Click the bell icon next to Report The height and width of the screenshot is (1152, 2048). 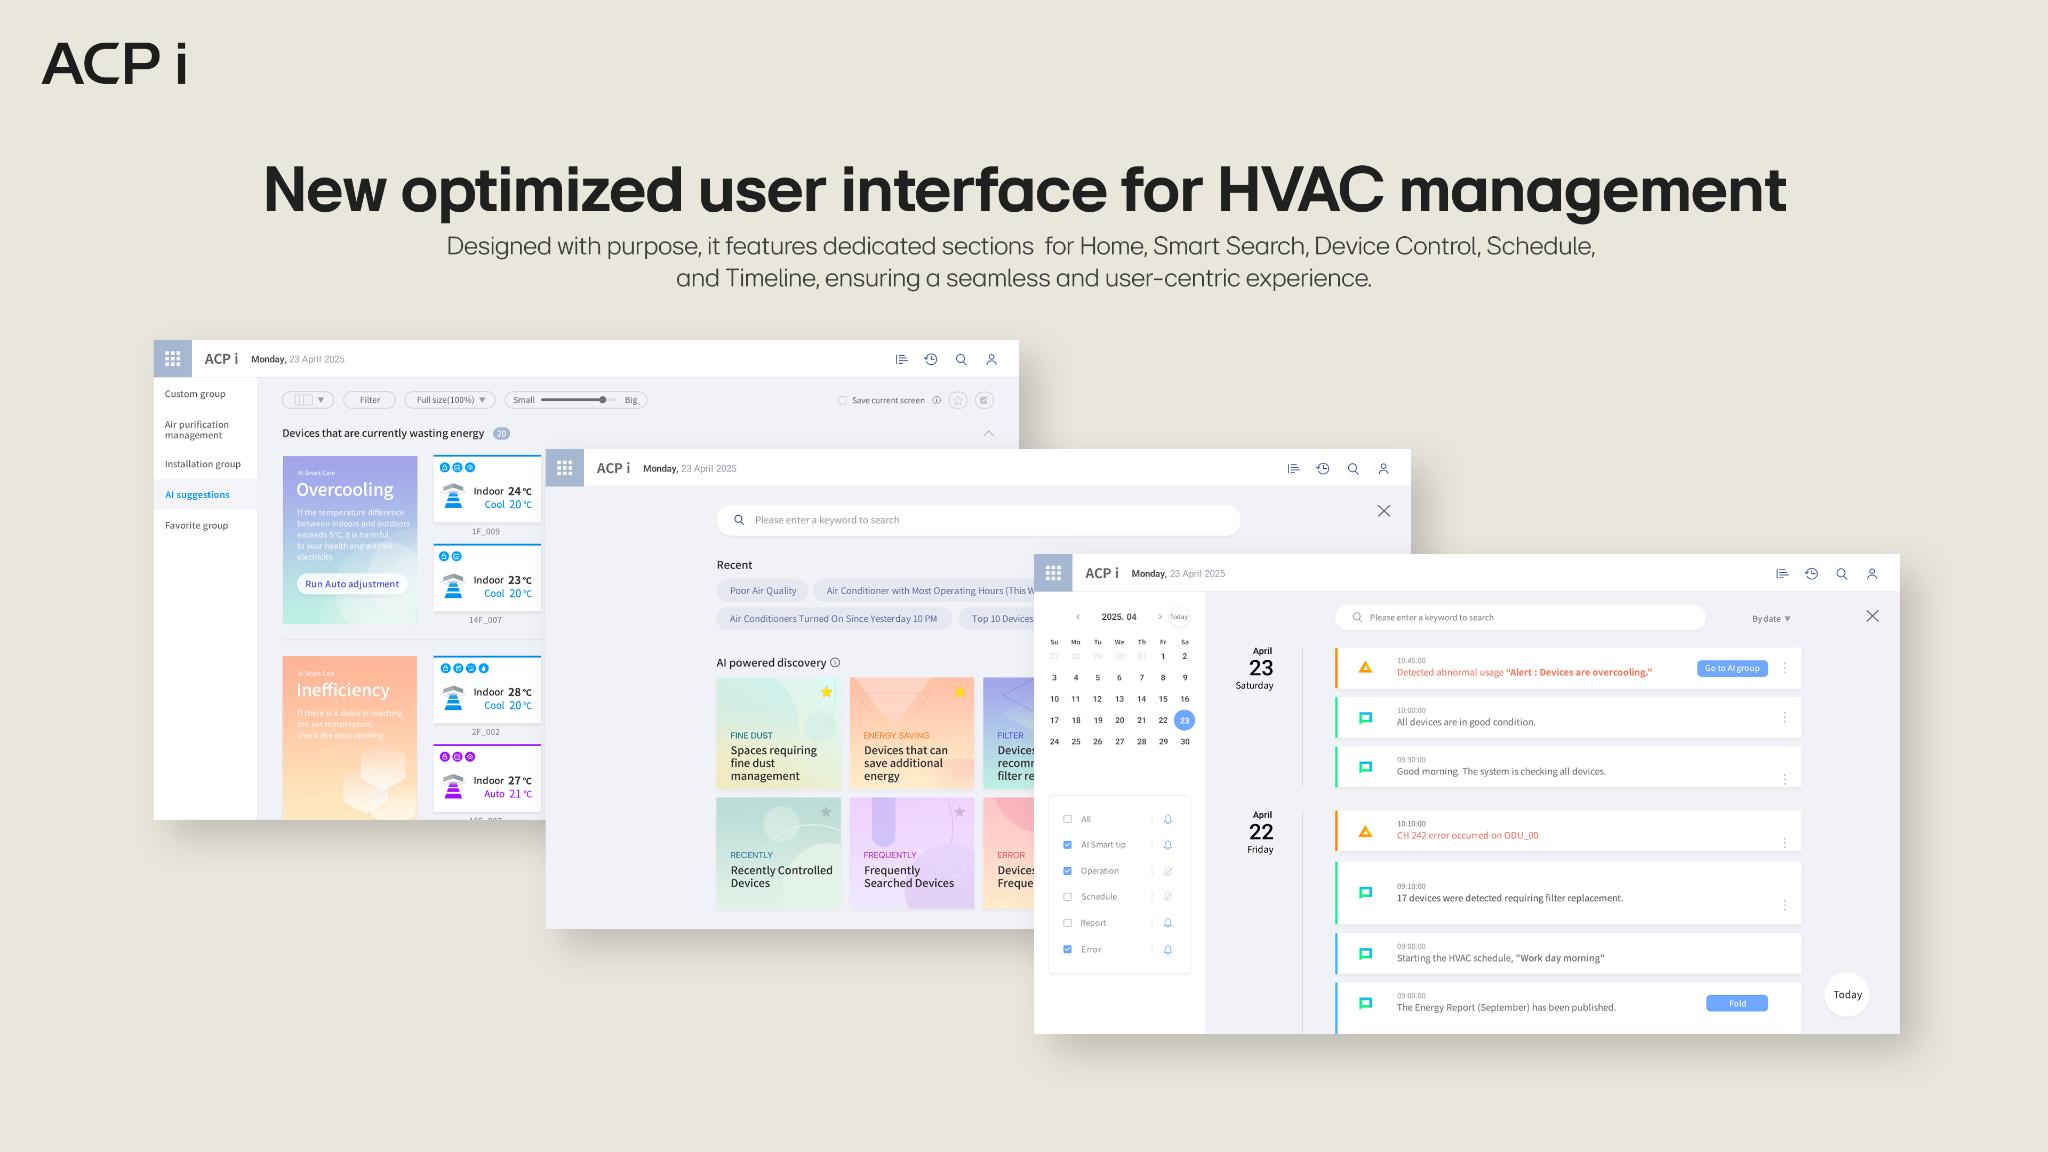pyautogui.click(x=1167, y=922)
